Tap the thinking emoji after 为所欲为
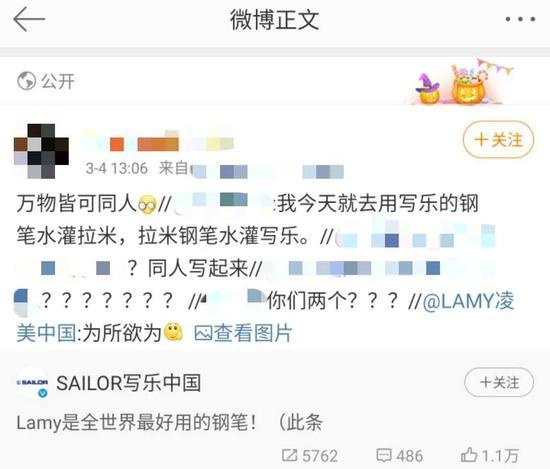This screenshot has width=550, height=469. (x=173, y=332)
